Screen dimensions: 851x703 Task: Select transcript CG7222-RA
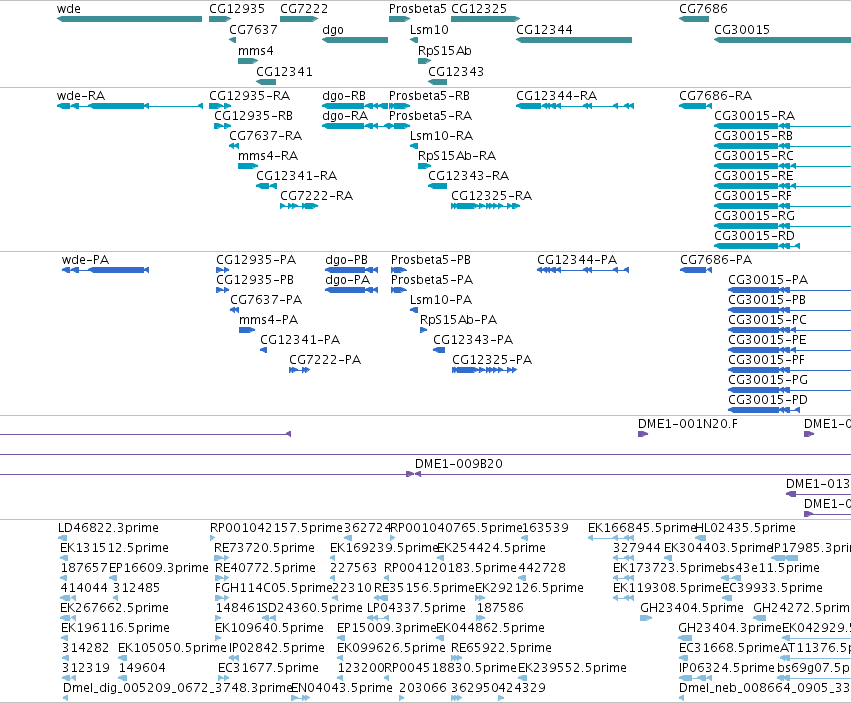pyautogui.click(x=299, y=206)
